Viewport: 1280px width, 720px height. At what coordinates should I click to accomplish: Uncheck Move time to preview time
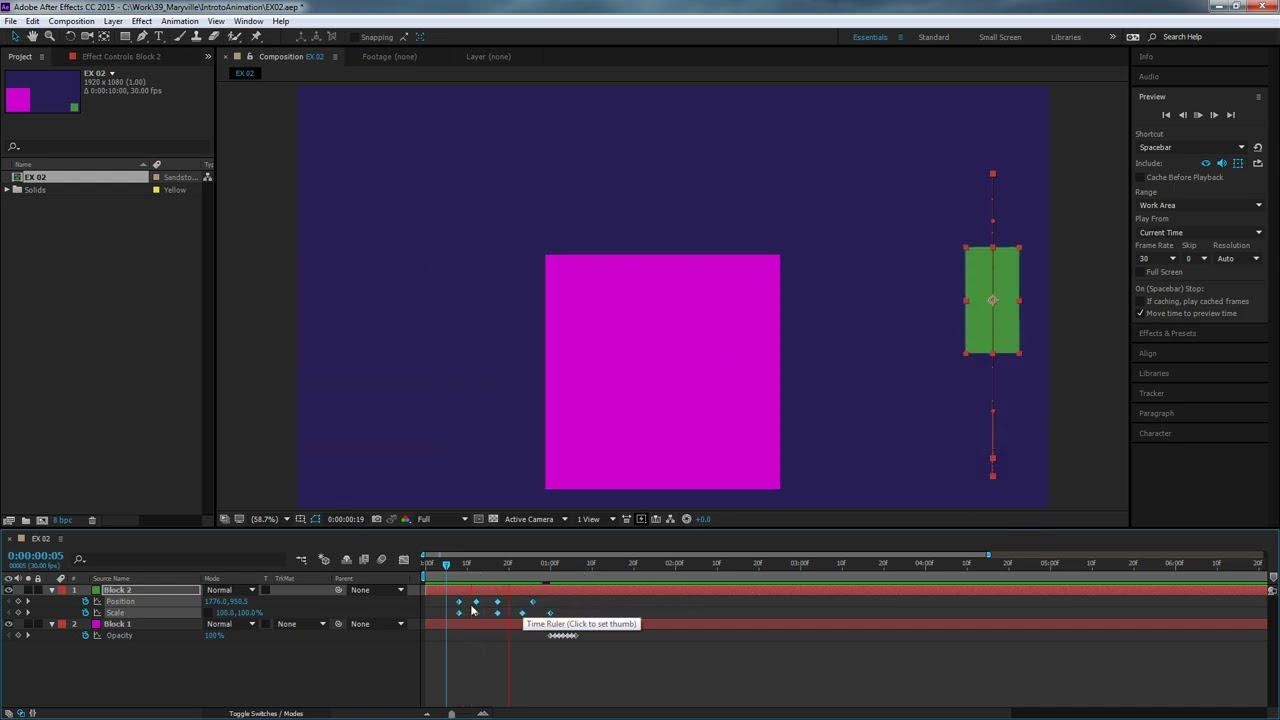[1140, 313]
